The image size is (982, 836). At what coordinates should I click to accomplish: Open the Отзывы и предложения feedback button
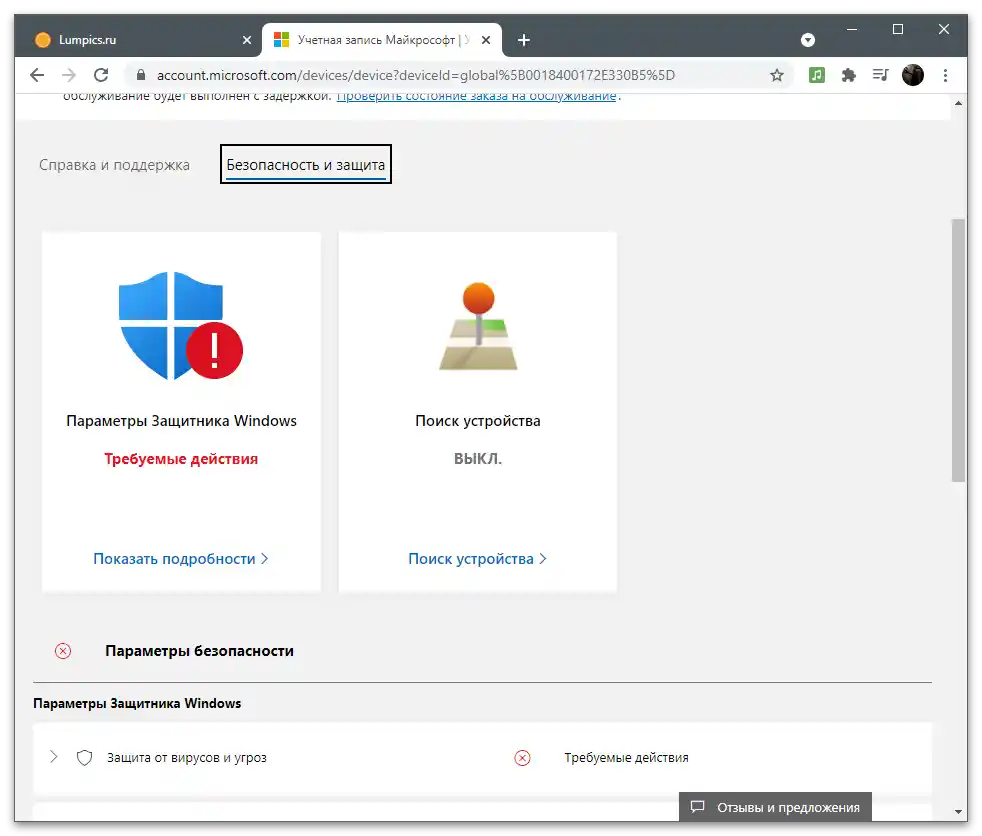775,807
